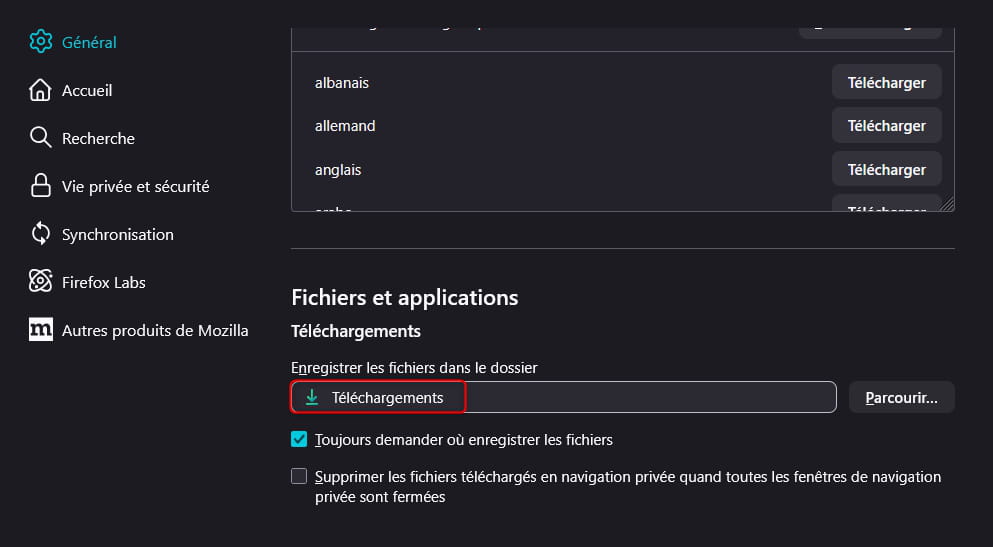993x547 pixels.
Task: Click the Recherche magnifier icon
Action: click(x=41, y=138)
